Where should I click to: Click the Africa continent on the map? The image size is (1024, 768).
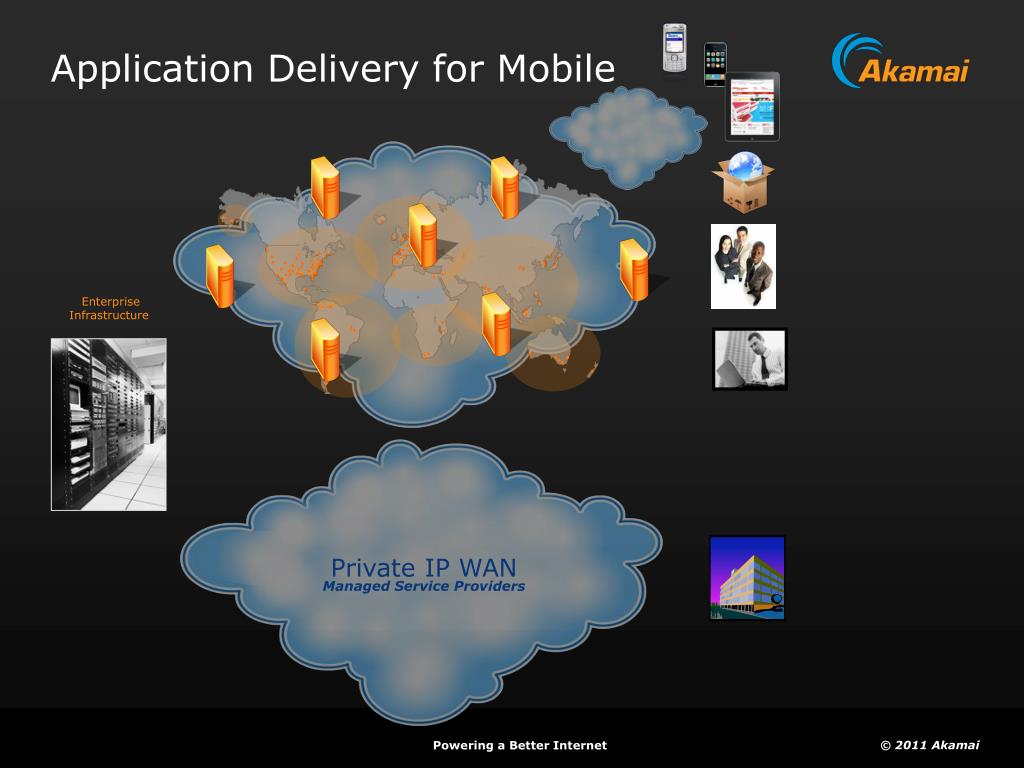[421, 314]
